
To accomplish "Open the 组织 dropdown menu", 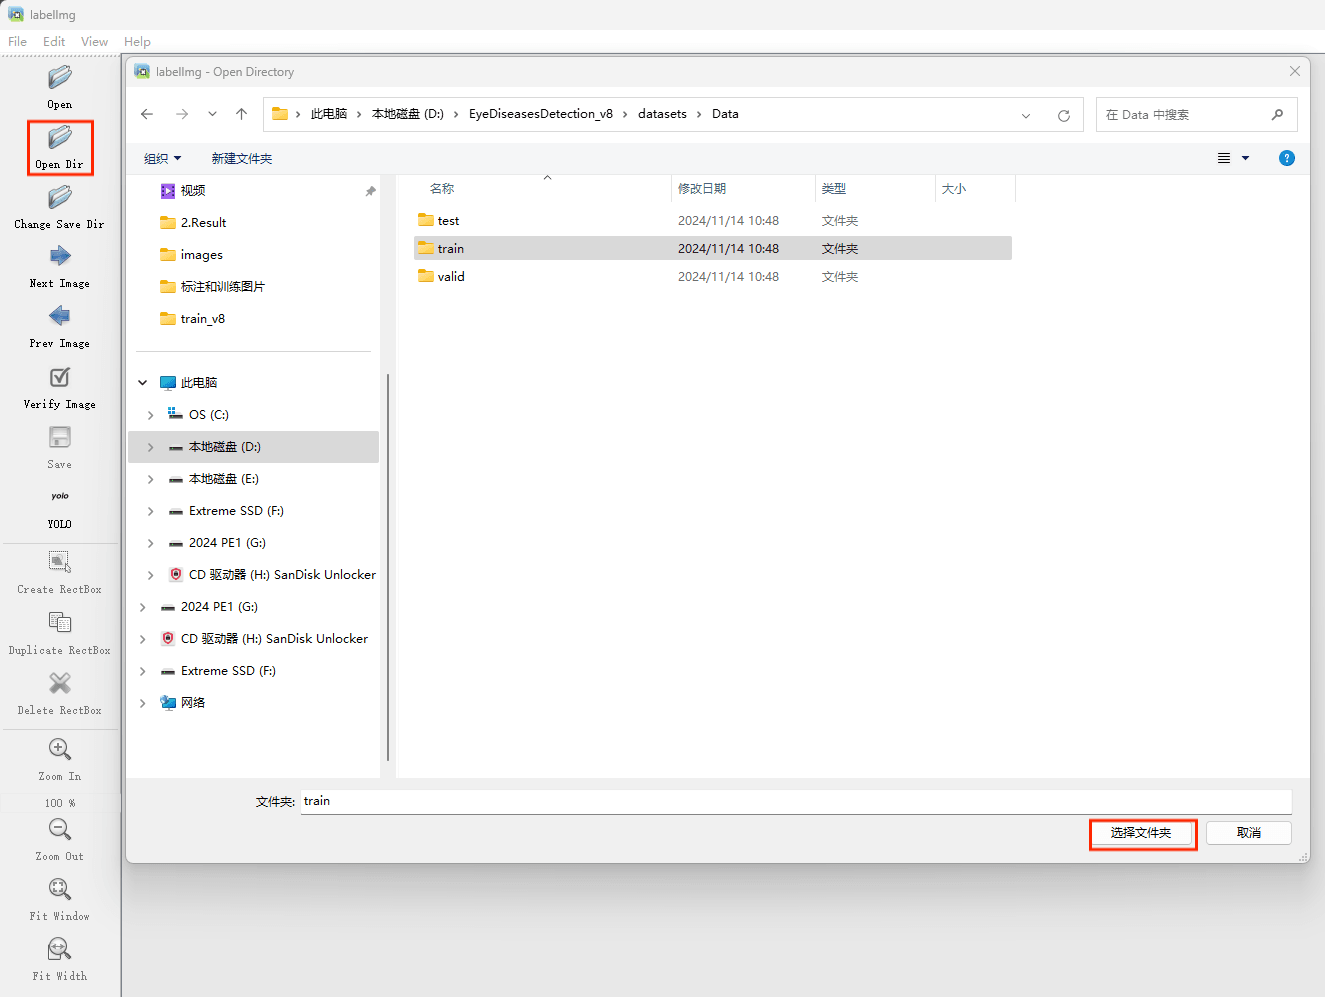I will coord(162,158).
